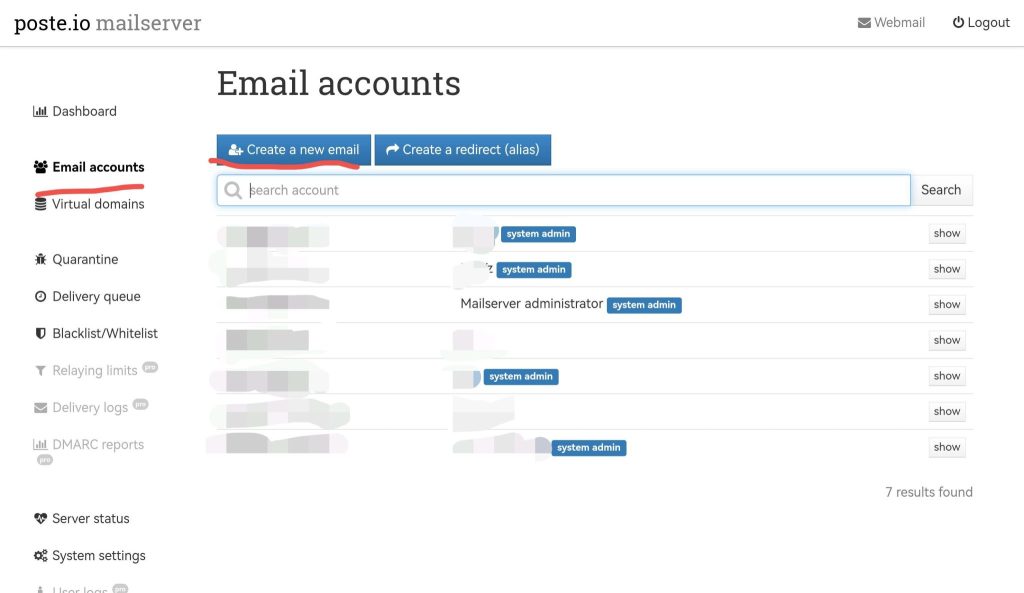The image size is (1024, 593).
Task: Click the Quarantine bug icon
Action: (x=40, y=260)
